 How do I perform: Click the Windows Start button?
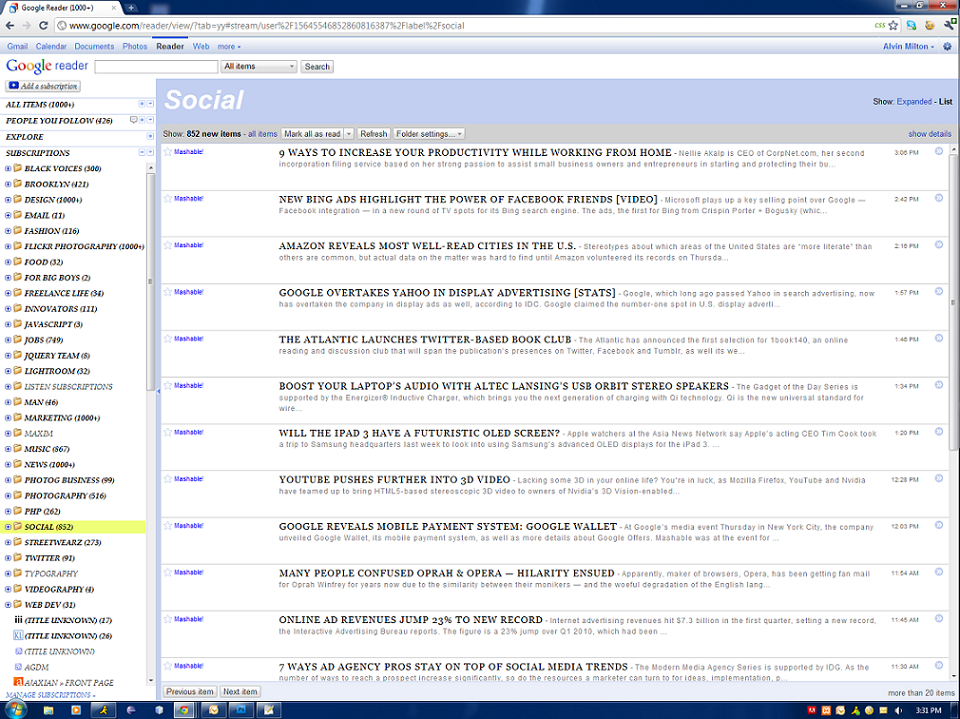click(x=15, y=710)
